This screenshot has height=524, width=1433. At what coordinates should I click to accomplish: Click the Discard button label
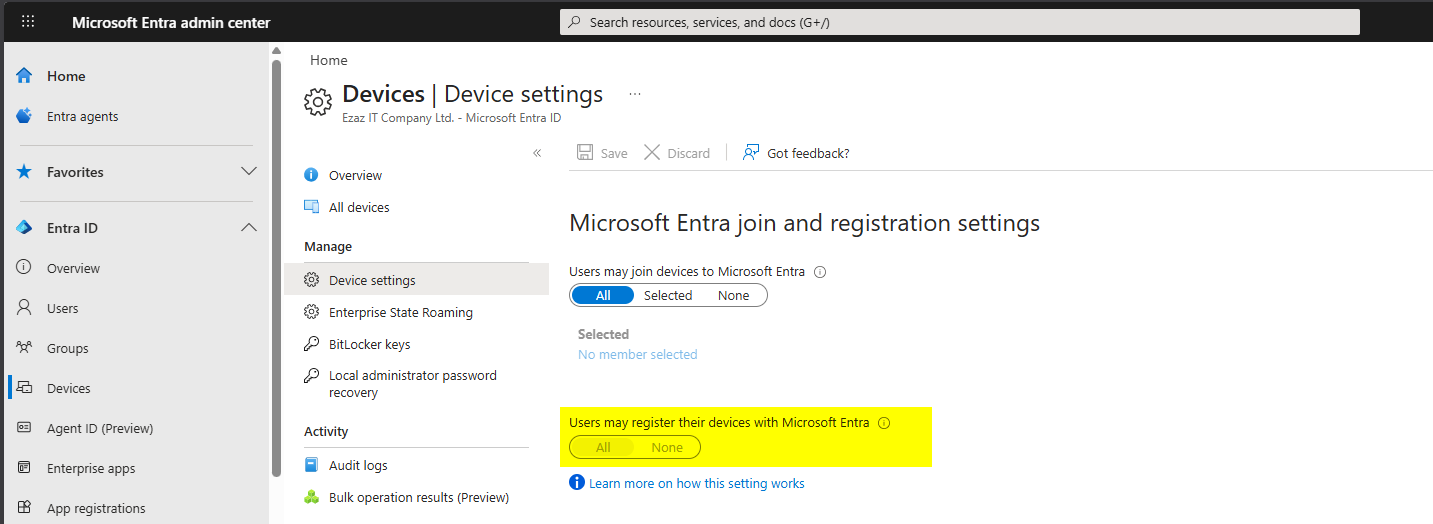pyautogui.click(x=689, y=153)
